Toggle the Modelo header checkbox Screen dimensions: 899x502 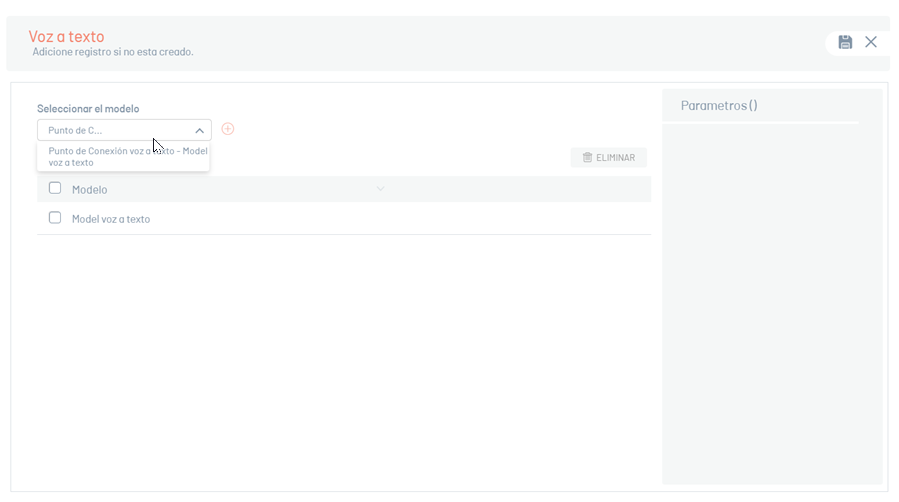(x=55, y=188)
